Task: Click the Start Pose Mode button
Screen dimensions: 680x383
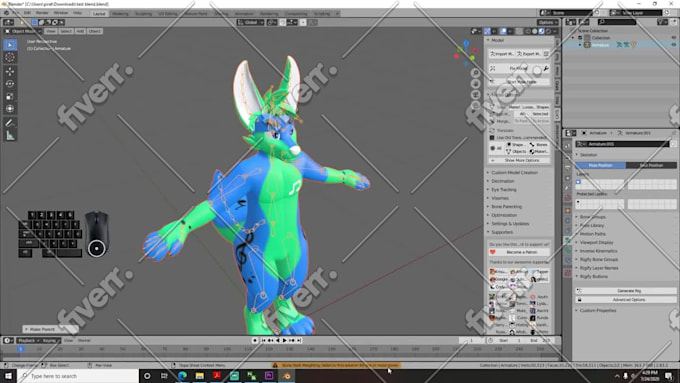Action: 520,82
